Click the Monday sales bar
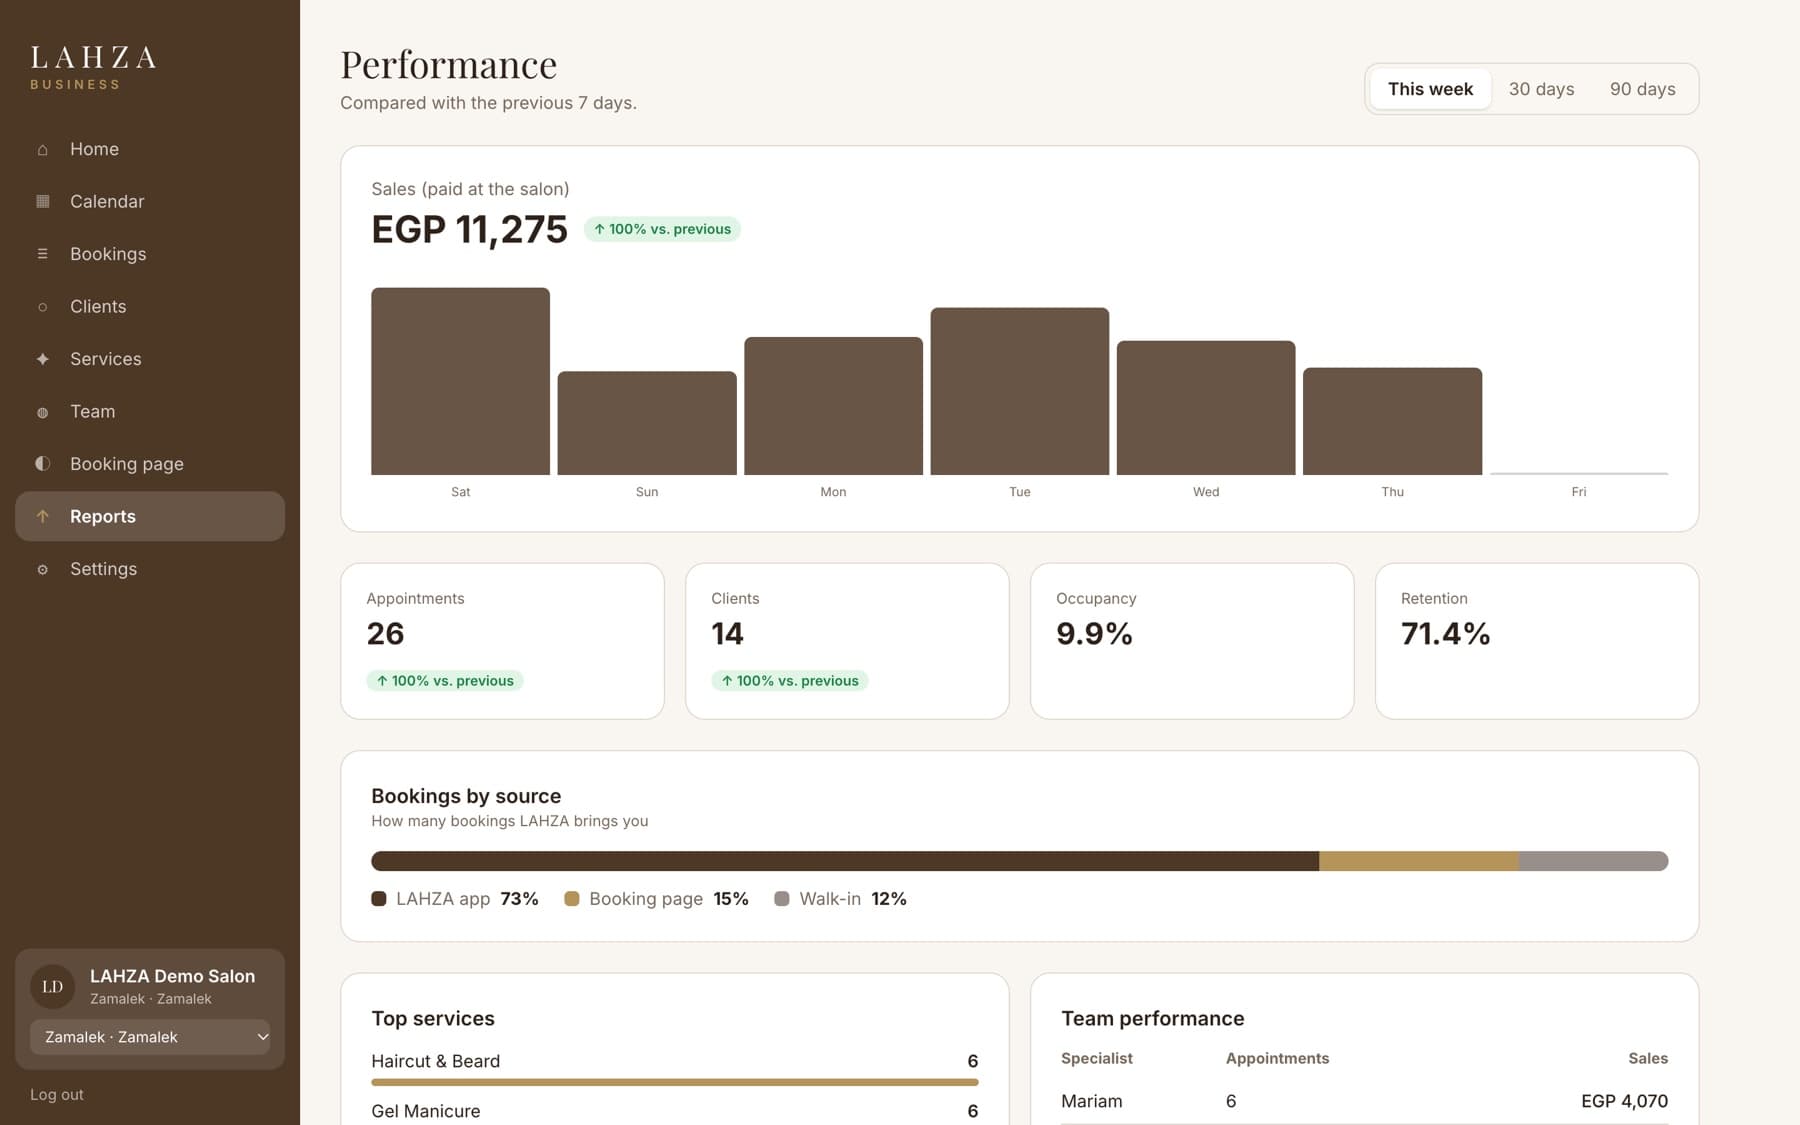This screenshot has height=1125, width=1800. pos(833,406)
